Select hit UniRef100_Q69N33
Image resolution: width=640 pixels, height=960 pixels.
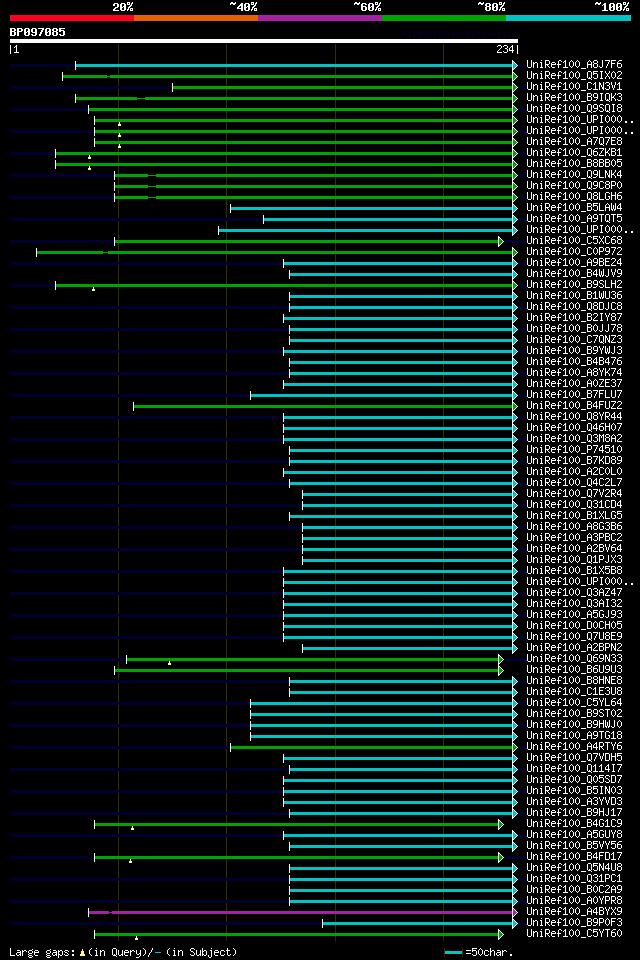(574, 659)
